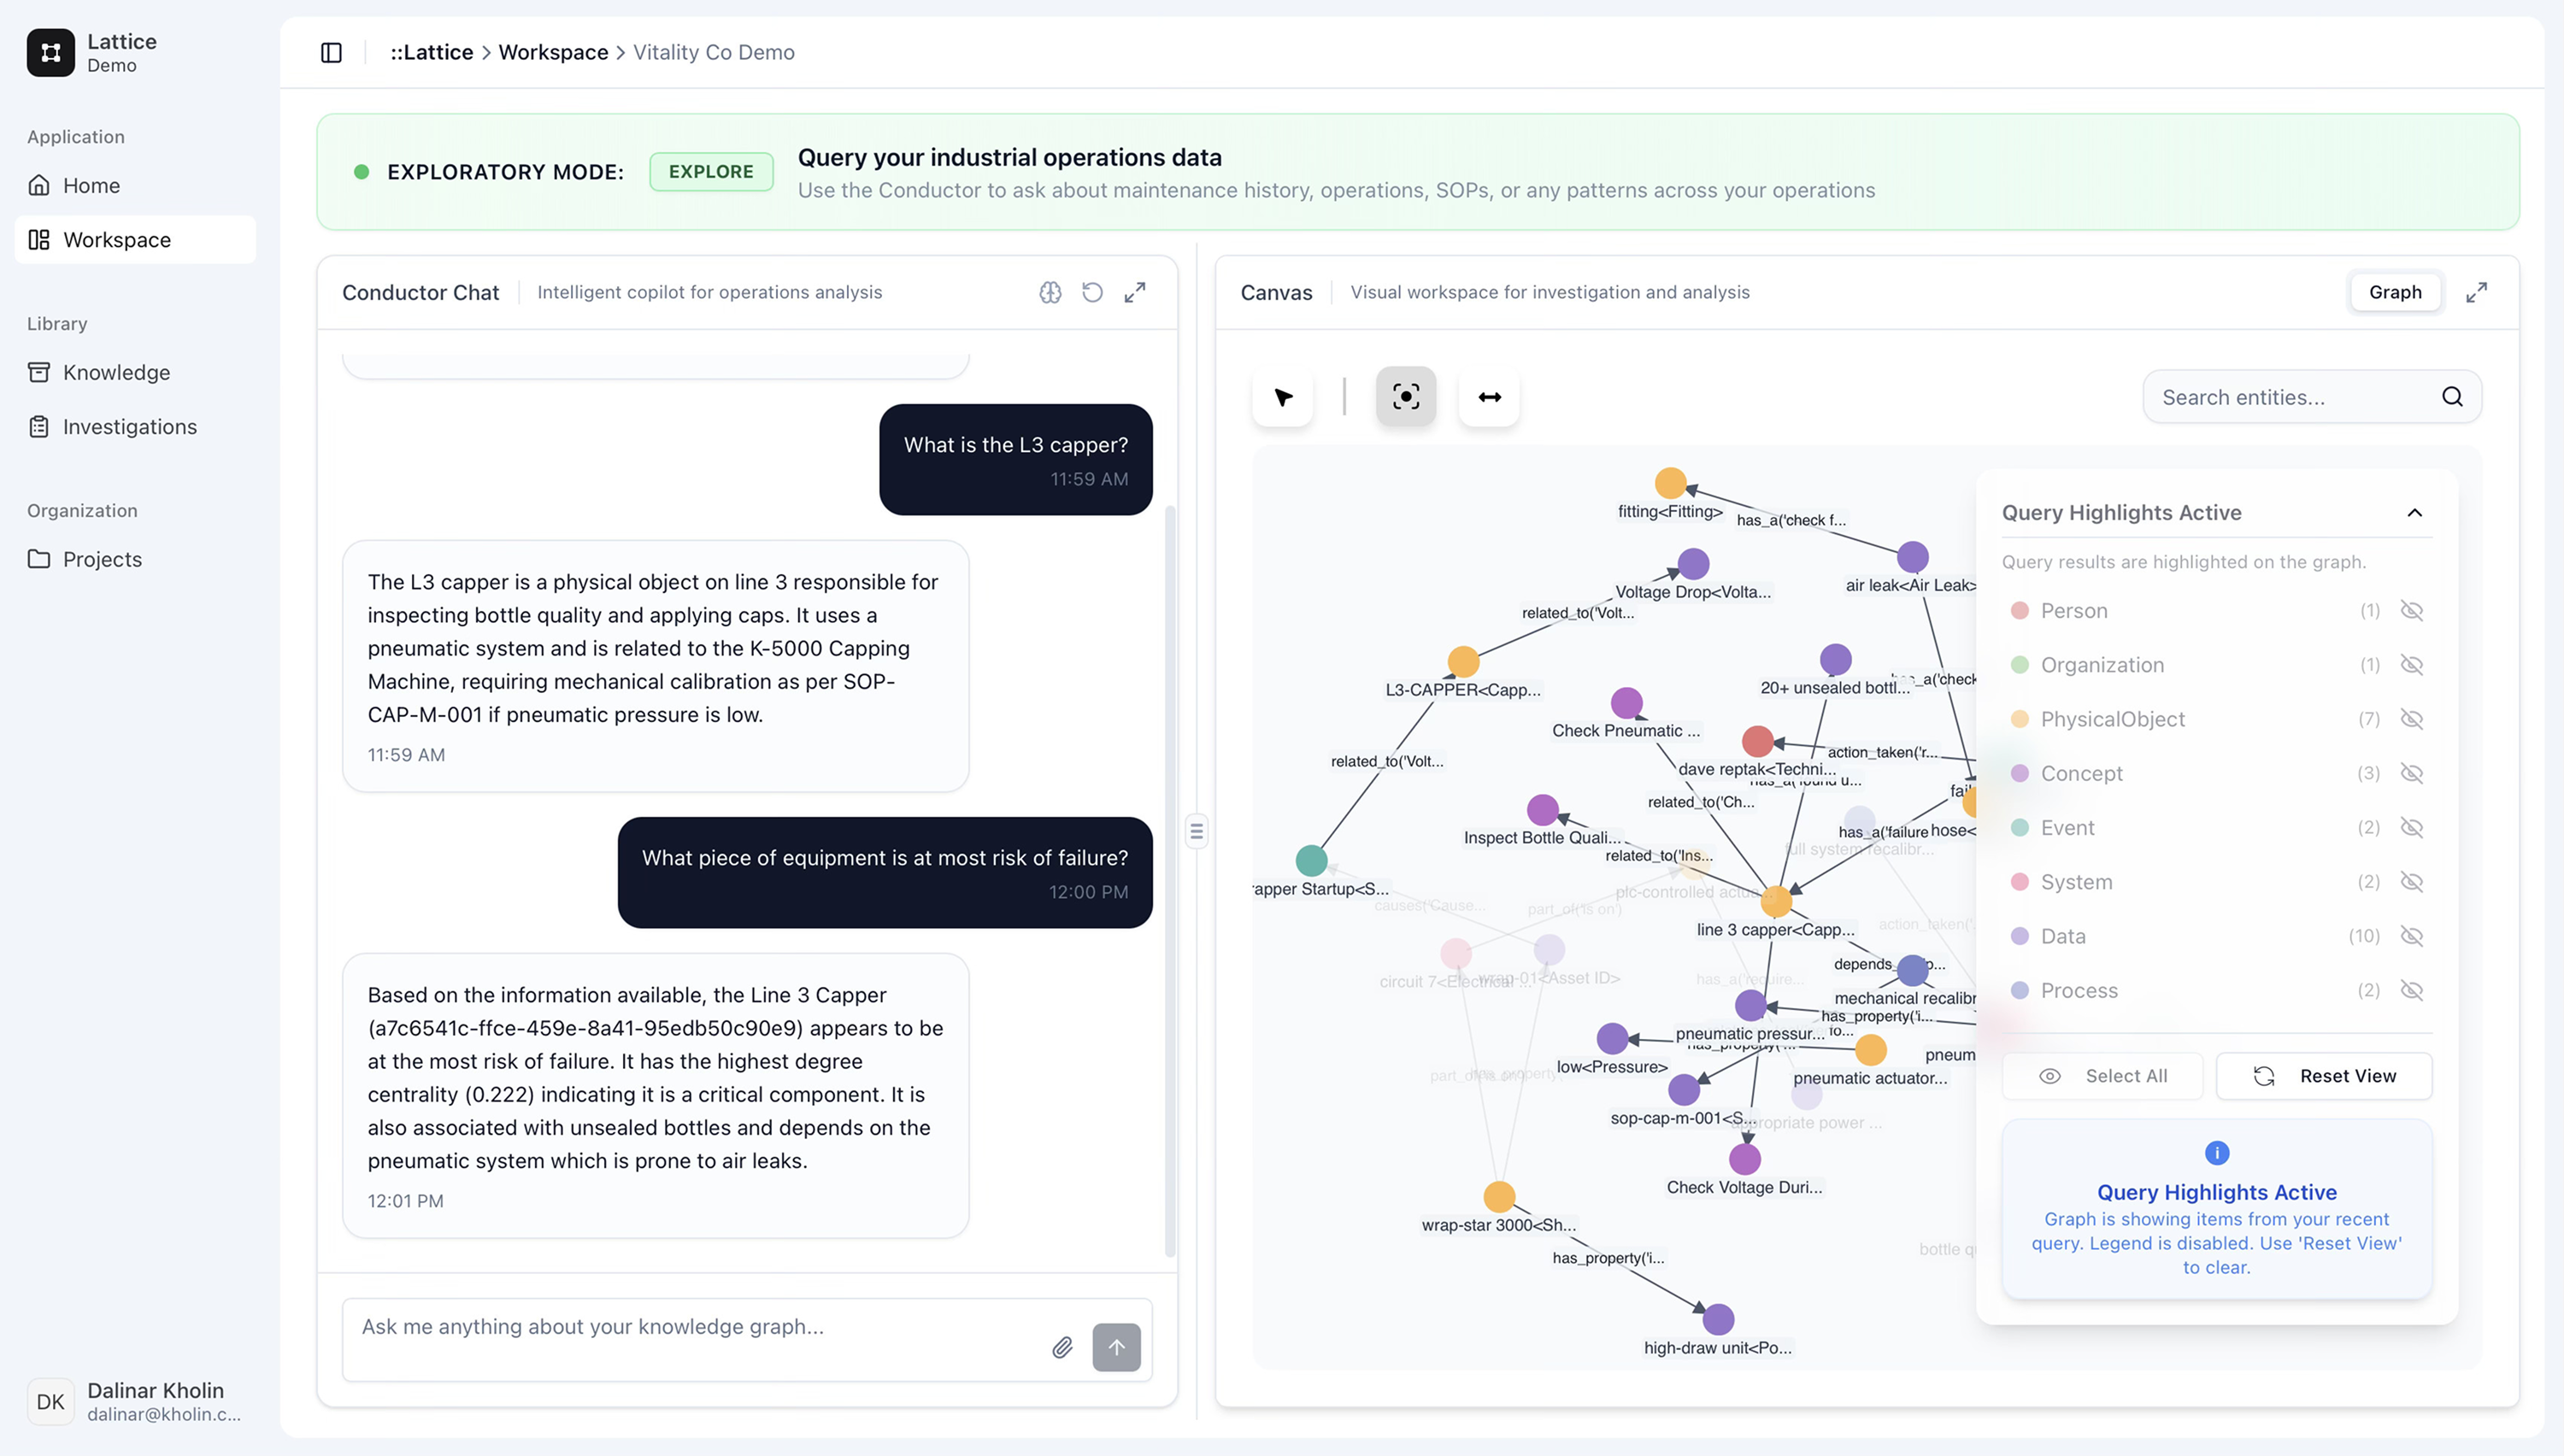This screenshot has width=2564, height=1456.
Task: Go to Knowledge library
Action: [135, 372]
